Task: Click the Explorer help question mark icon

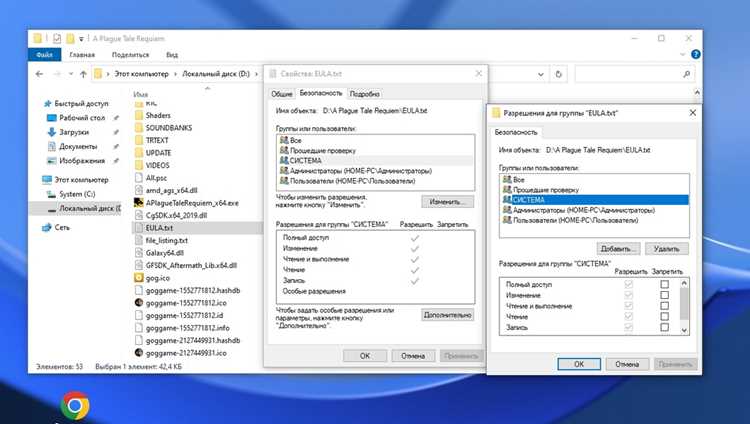Action: coord(696,55)
